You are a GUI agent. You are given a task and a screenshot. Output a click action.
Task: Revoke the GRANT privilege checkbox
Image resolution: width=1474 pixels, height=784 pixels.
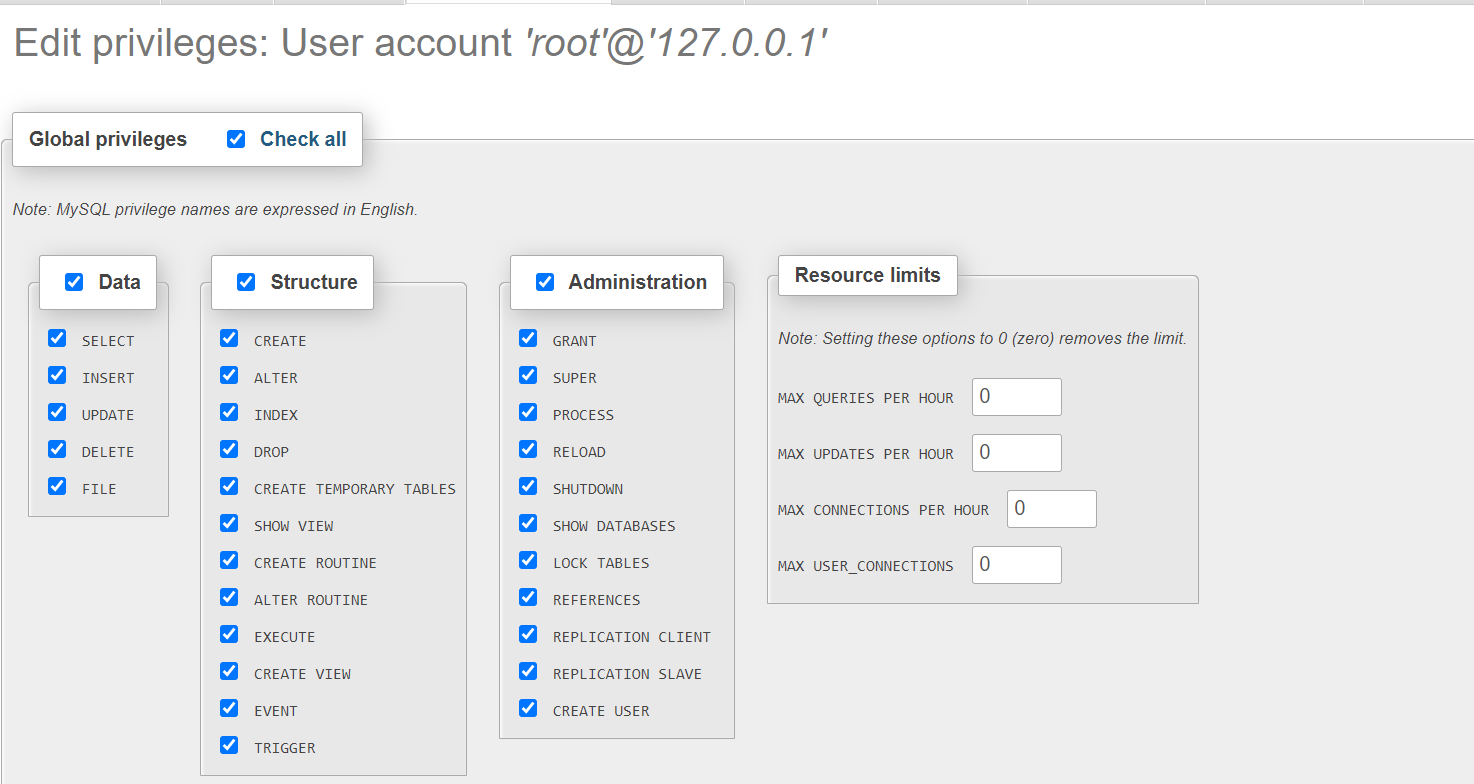point(528,338)
